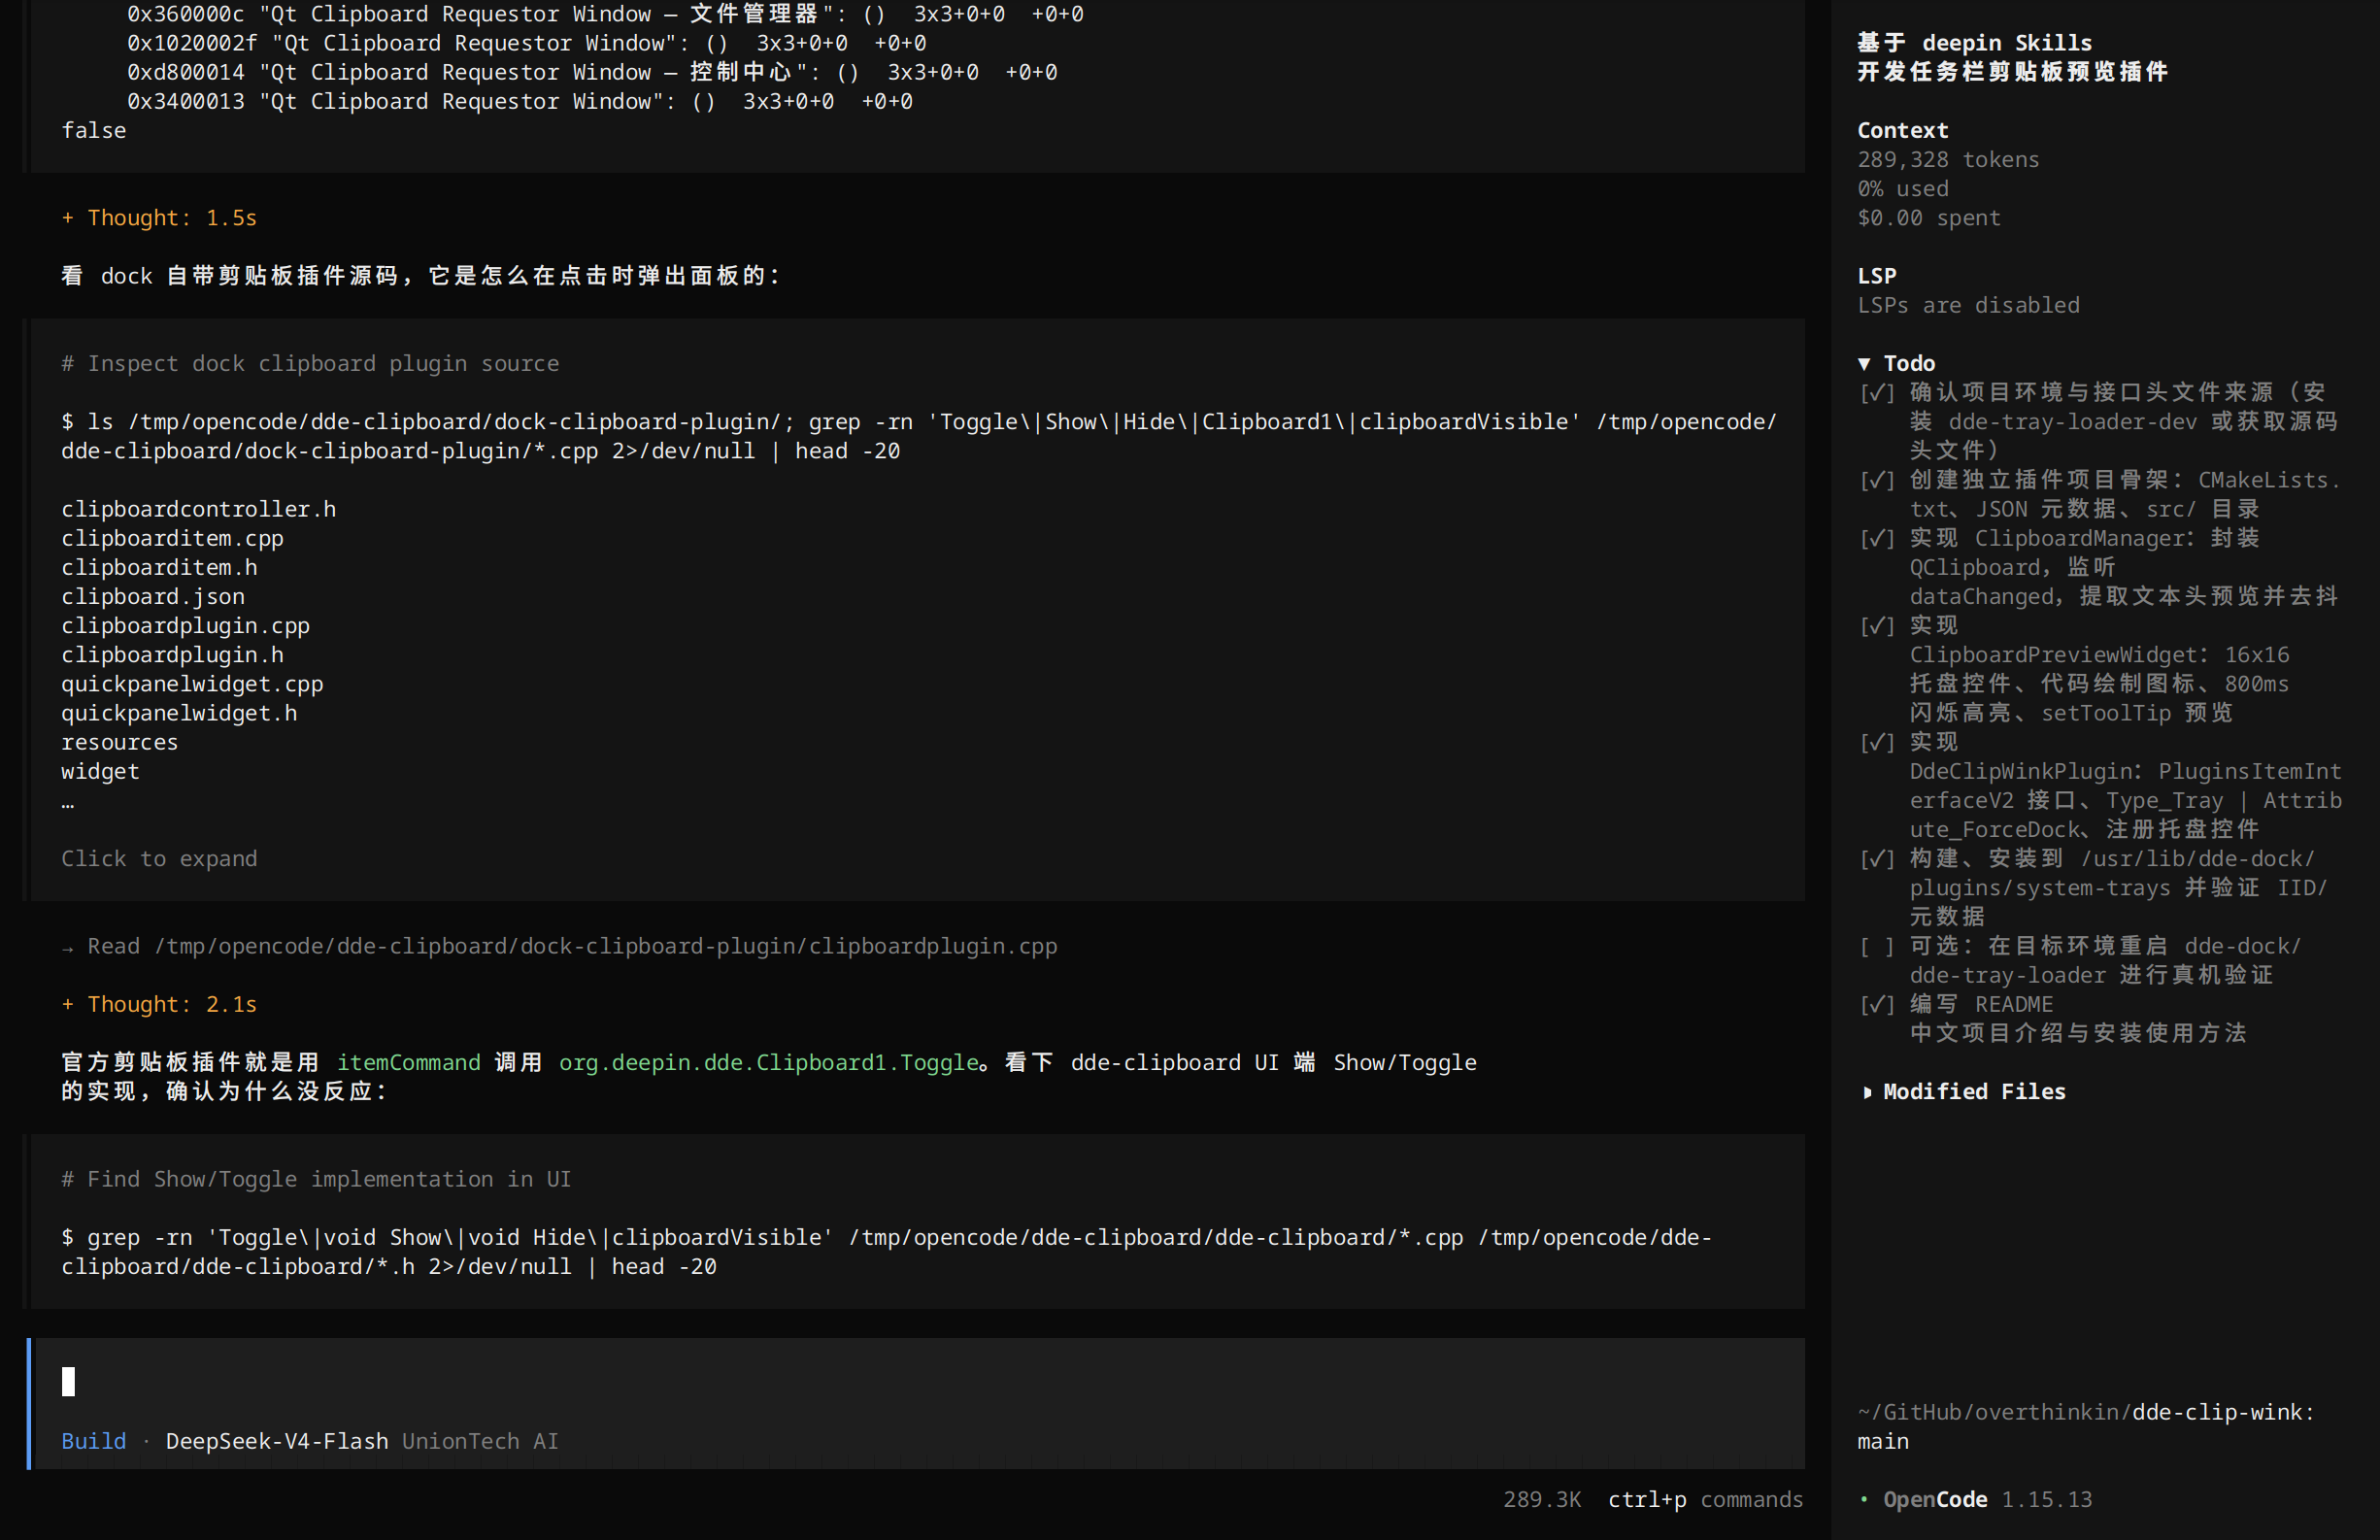Click the 'main' branch name in sidebar
Screen dimensions: 2380x1540
click(1883, 1441)
